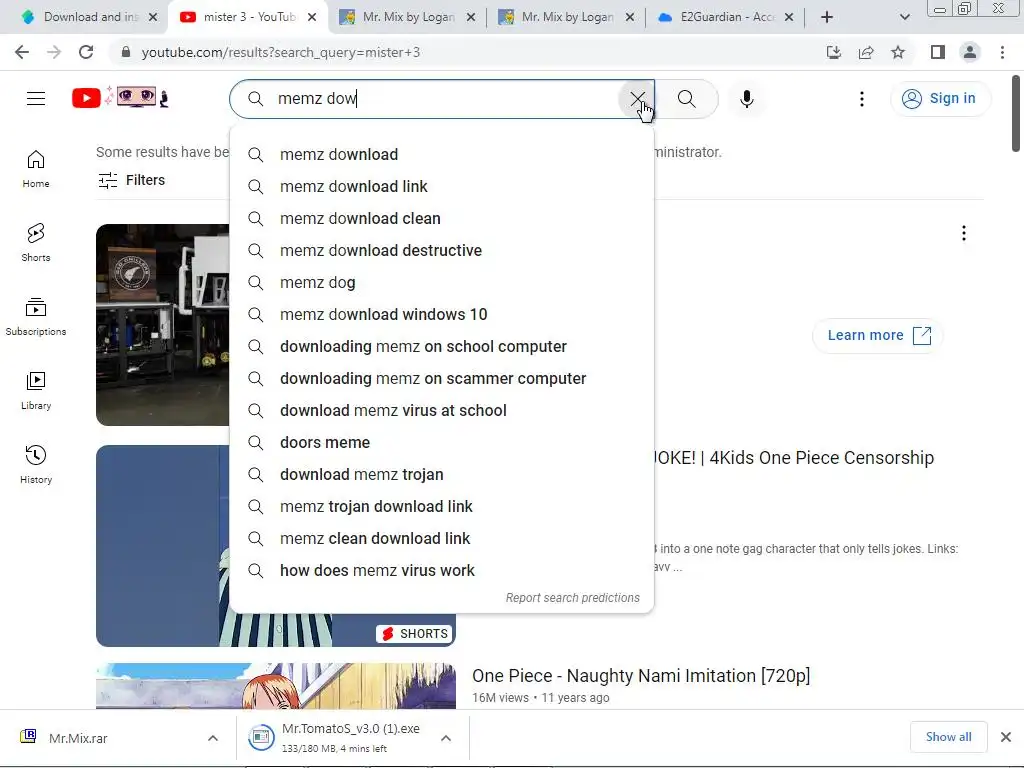Image resolution: width=1024 pixels, height=768 pixels.
Task: Pick 'downloading memz on school computer' suggestion
Action: point(441,347)
